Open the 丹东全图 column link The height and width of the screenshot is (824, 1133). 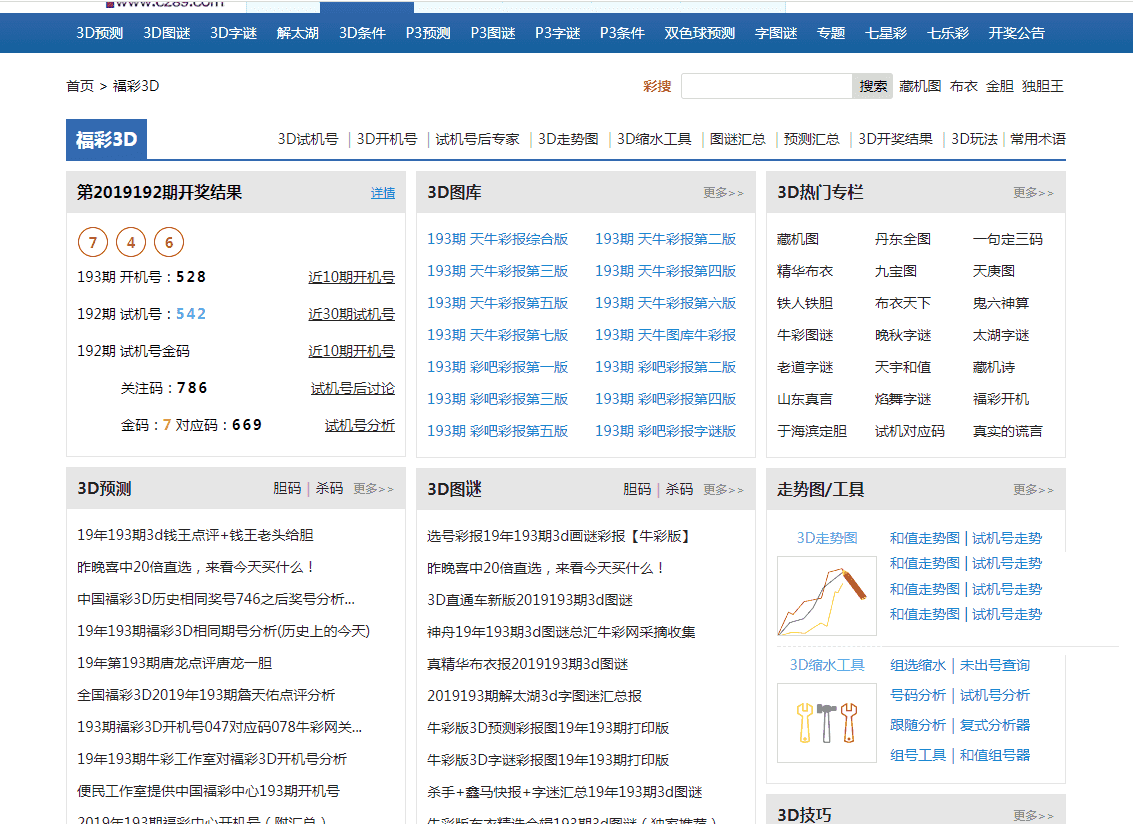(x=902, y=239)
